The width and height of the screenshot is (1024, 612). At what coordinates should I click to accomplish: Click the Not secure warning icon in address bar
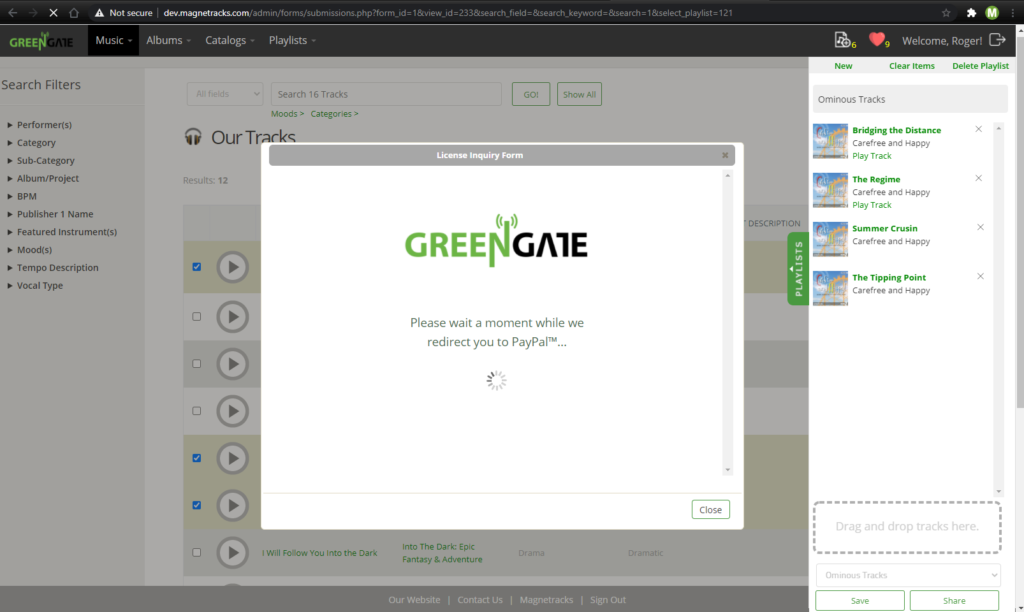99,12
